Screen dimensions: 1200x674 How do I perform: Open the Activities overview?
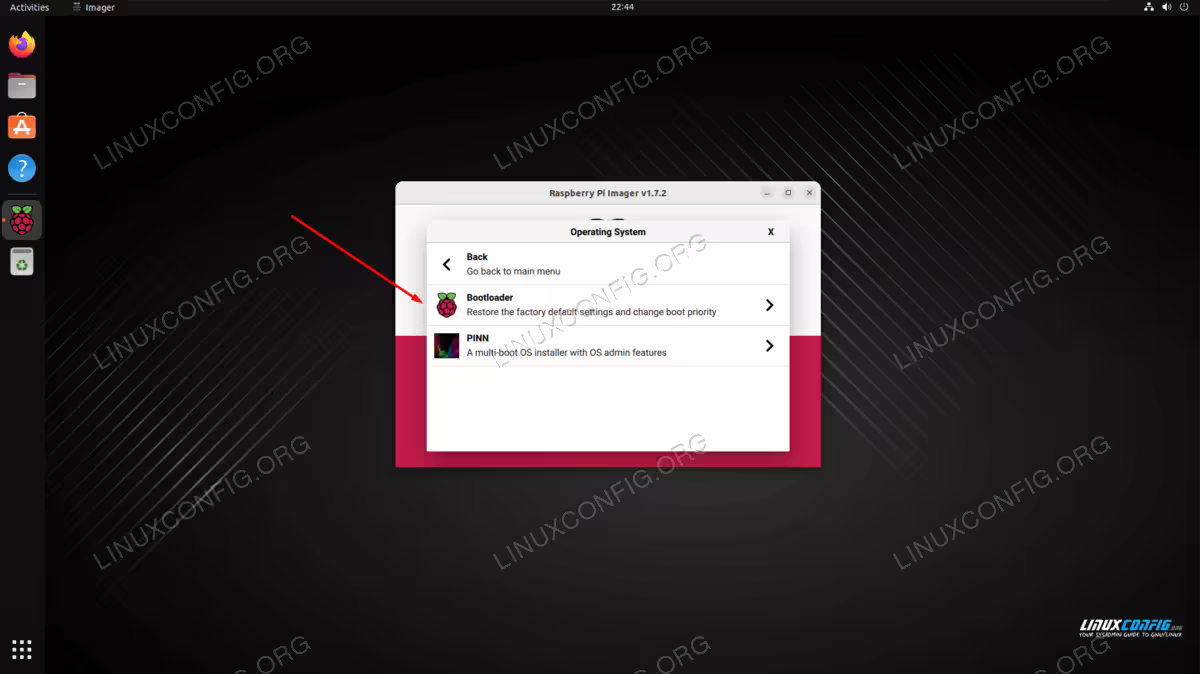click(29, 7)
